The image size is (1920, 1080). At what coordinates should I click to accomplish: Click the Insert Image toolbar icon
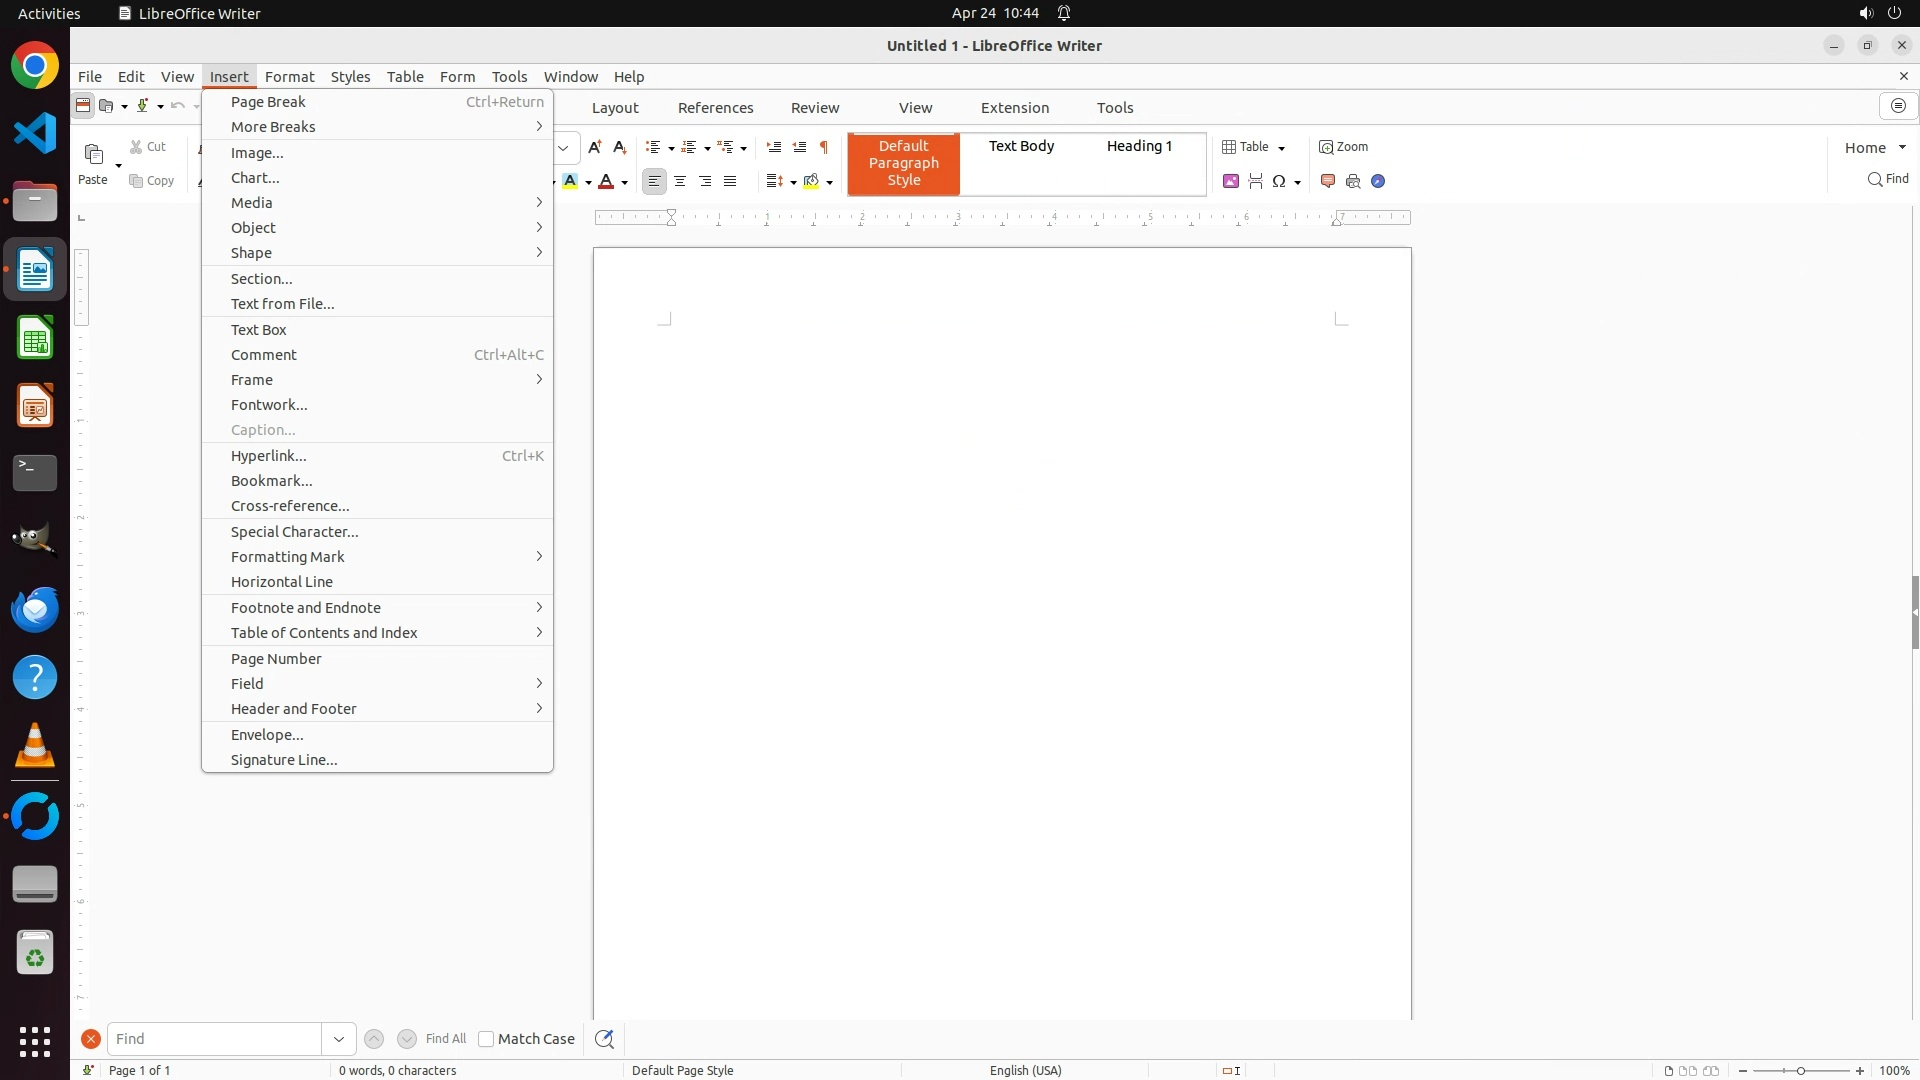[x=1231, y=181]
